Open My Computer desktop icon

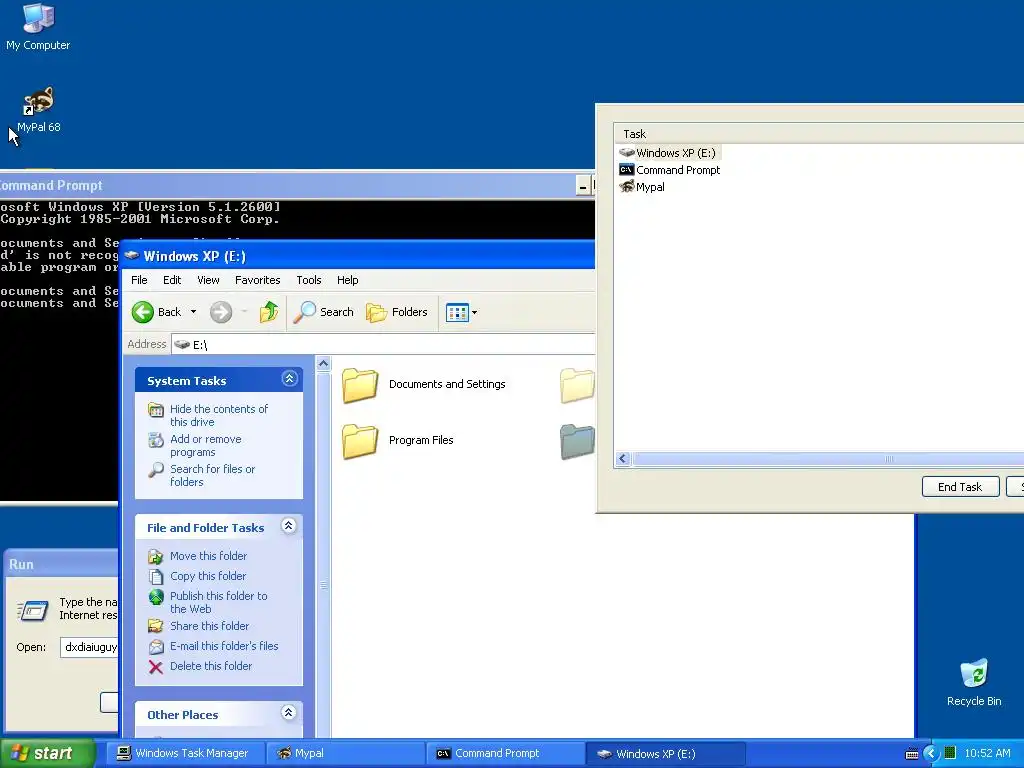tap(38, 26)
